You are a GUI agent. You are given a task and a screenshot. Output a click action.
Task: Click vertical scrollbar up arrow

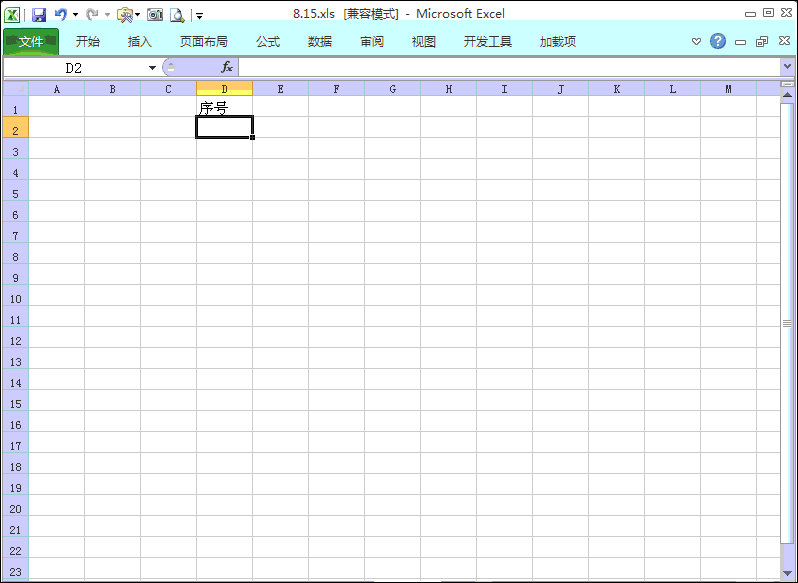787,94
